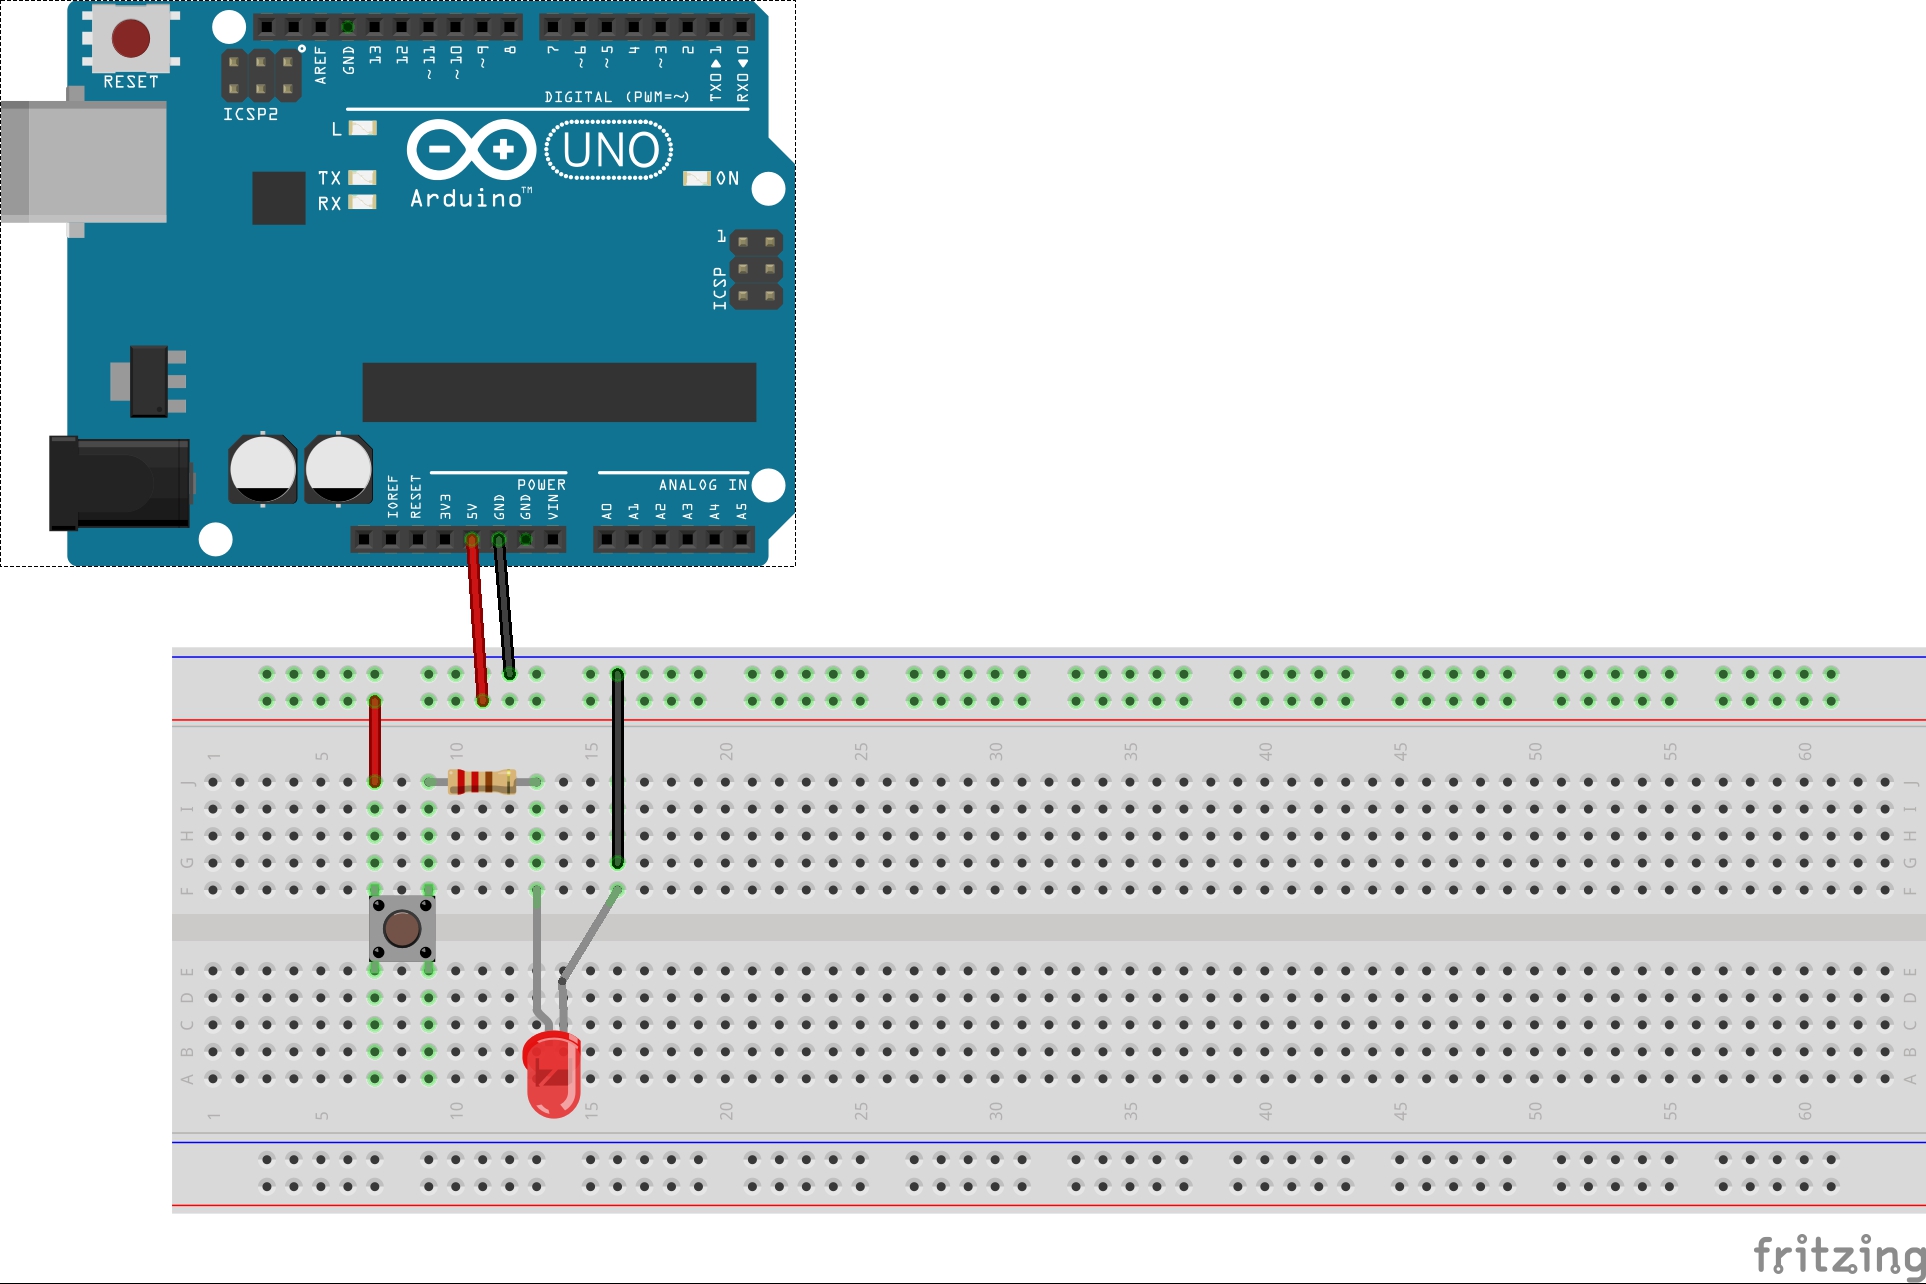Click the pushbutton switch on breadboard
Screen dimensions: 1926x1284
click(402, 928)
